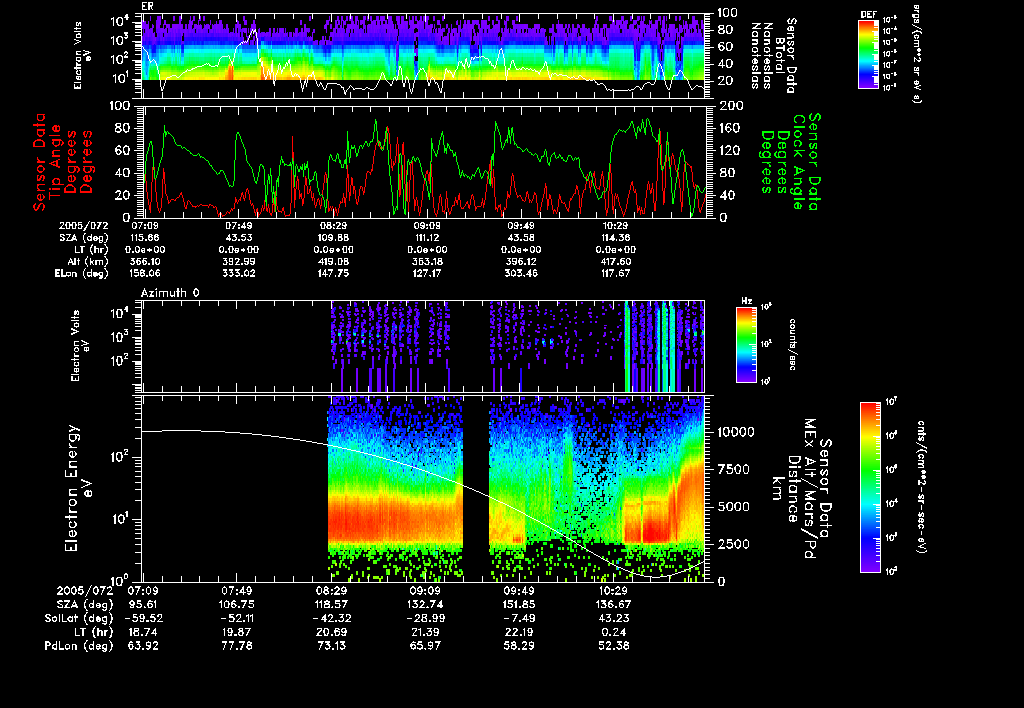Click the 10000 km distance tick label
The height and width of the screenshot is (708, 1024).
point(736,432)
